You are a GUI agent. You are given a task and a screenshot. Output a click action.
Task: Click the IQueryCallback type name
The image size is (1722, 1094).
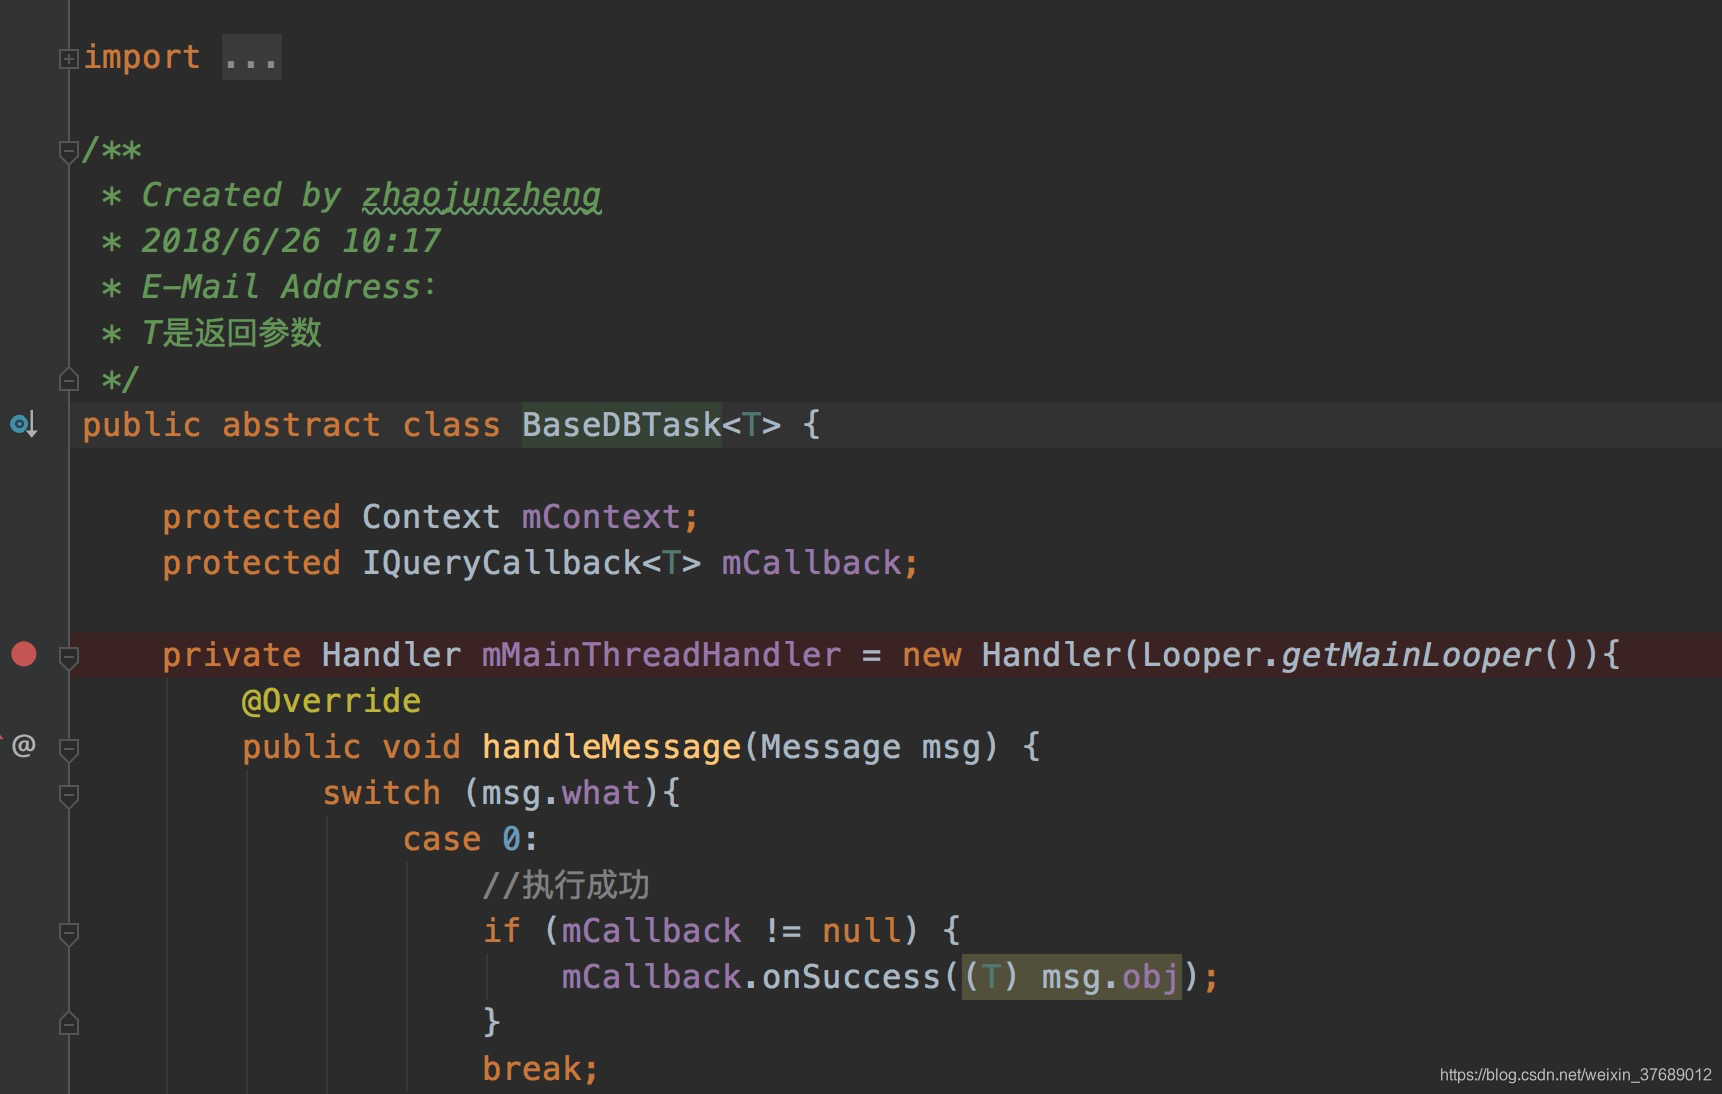[501, 563]
